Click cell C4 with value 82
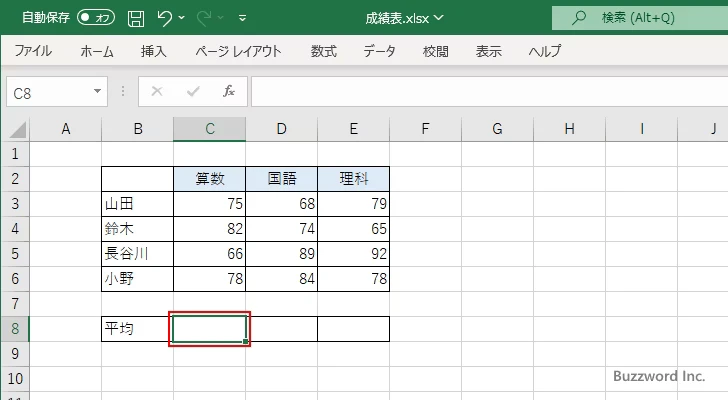The width and height of the screenshot is (728, 400). [209, 229]
